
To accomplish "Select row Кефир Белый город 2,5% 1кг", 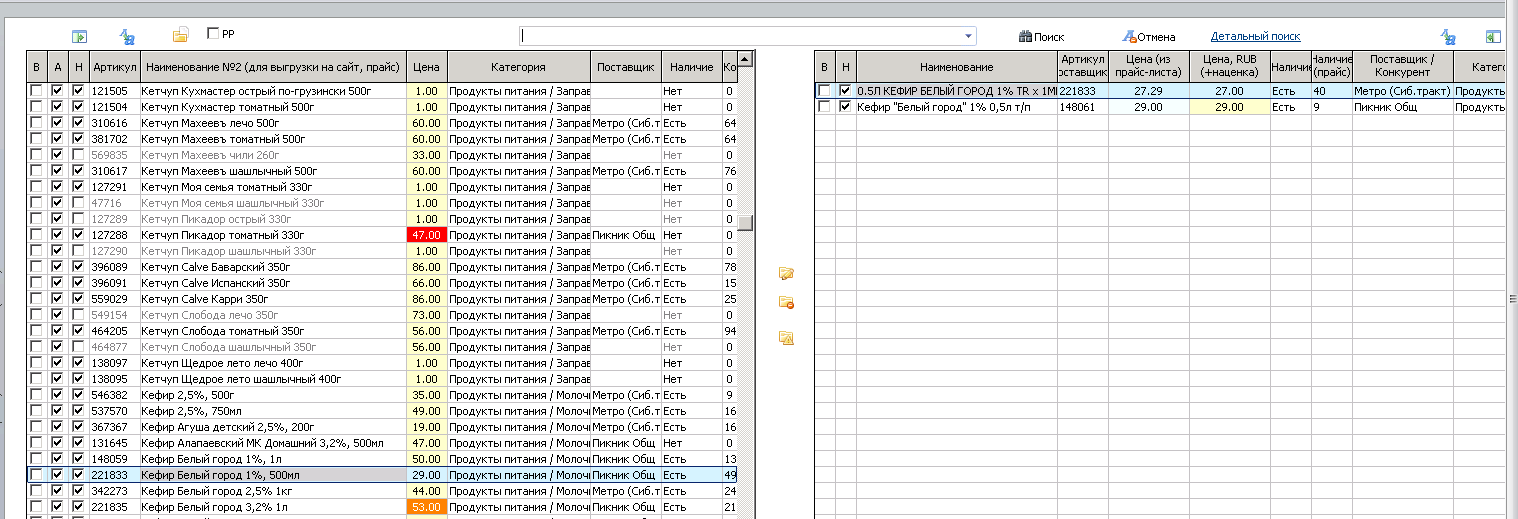I will 382,491.
